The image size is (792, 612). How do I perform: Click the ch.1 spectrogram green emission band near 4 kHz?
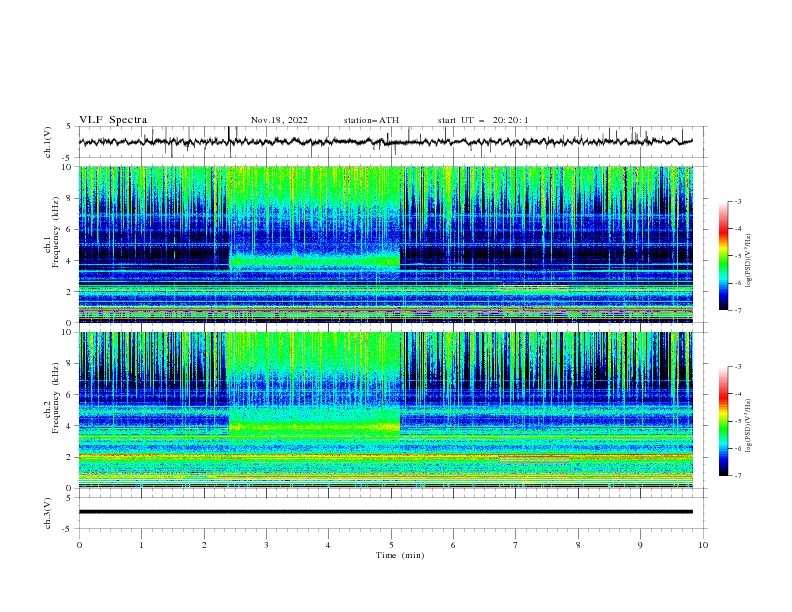coord(315,261)
